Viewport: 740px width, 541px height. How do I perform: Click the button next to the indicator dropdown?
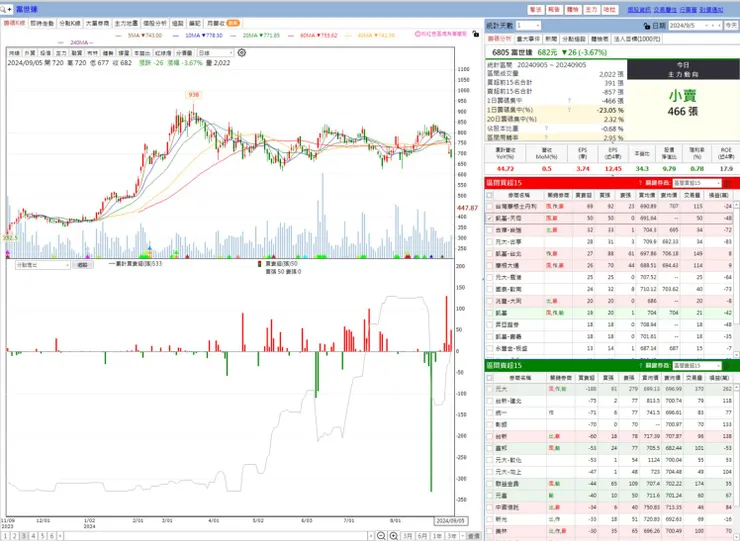(x=83, y=265)
